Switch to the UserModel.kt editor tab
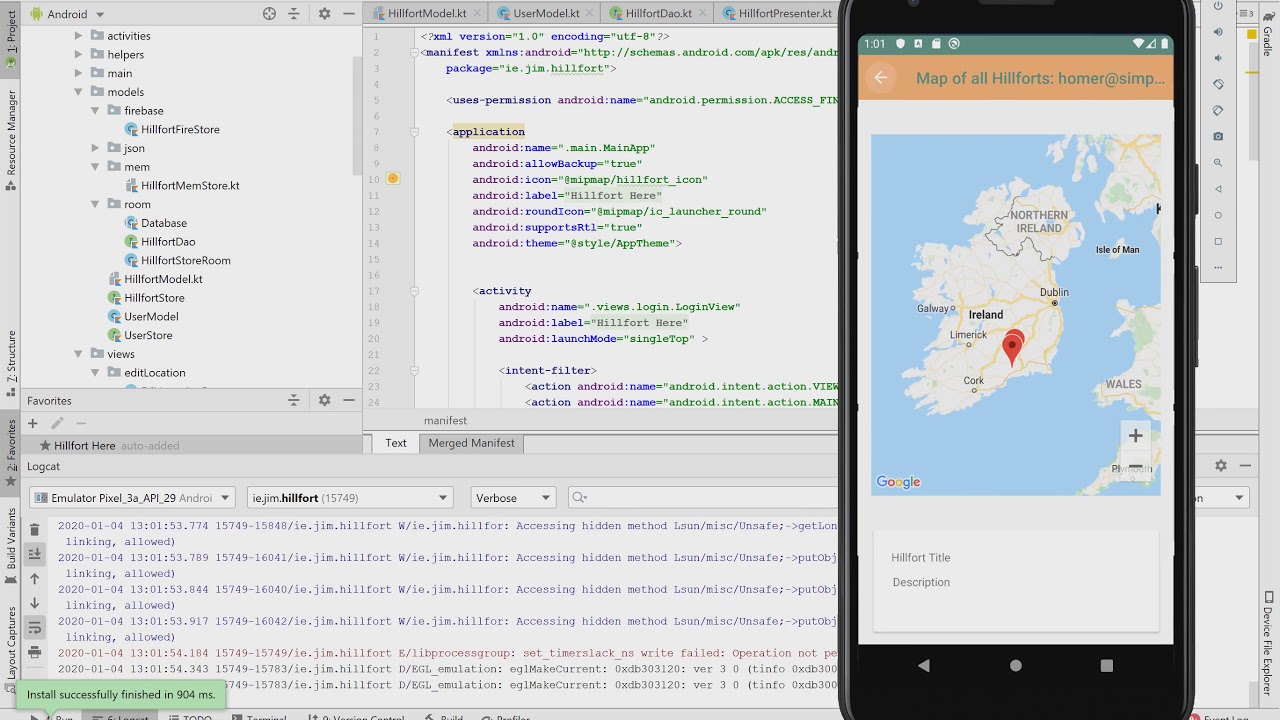Screen dimensions: 1280x720 tap(545, 14)
